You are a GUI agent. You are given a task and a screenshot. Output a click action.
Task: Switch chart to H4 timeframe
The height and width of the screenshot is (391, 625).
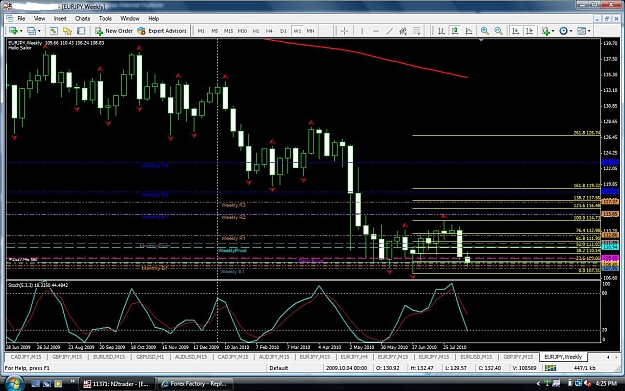269,31
